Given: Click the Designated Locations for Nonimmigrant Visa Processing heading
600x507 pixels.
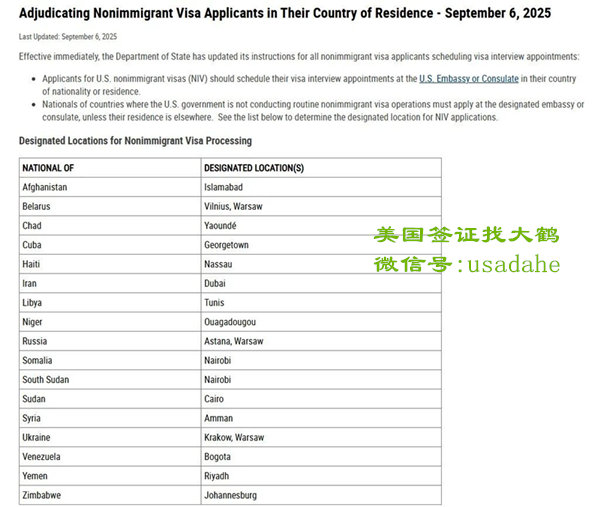Looking at the screenshot, I should coord(135,141).
